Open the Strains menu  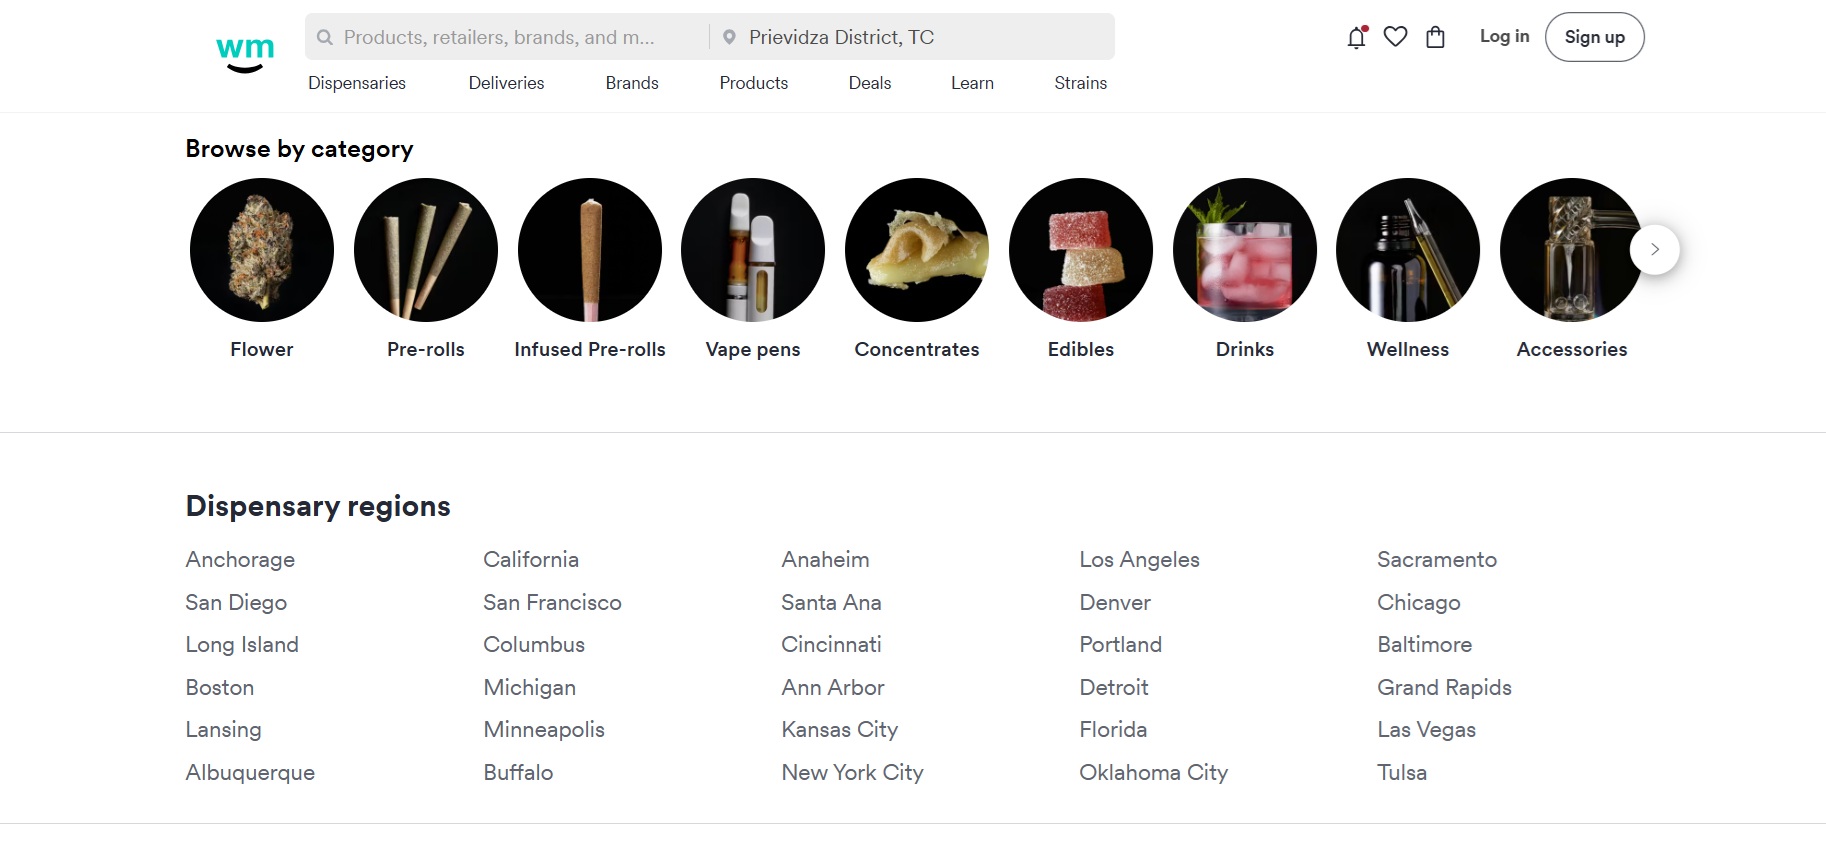coord(1080,83)
